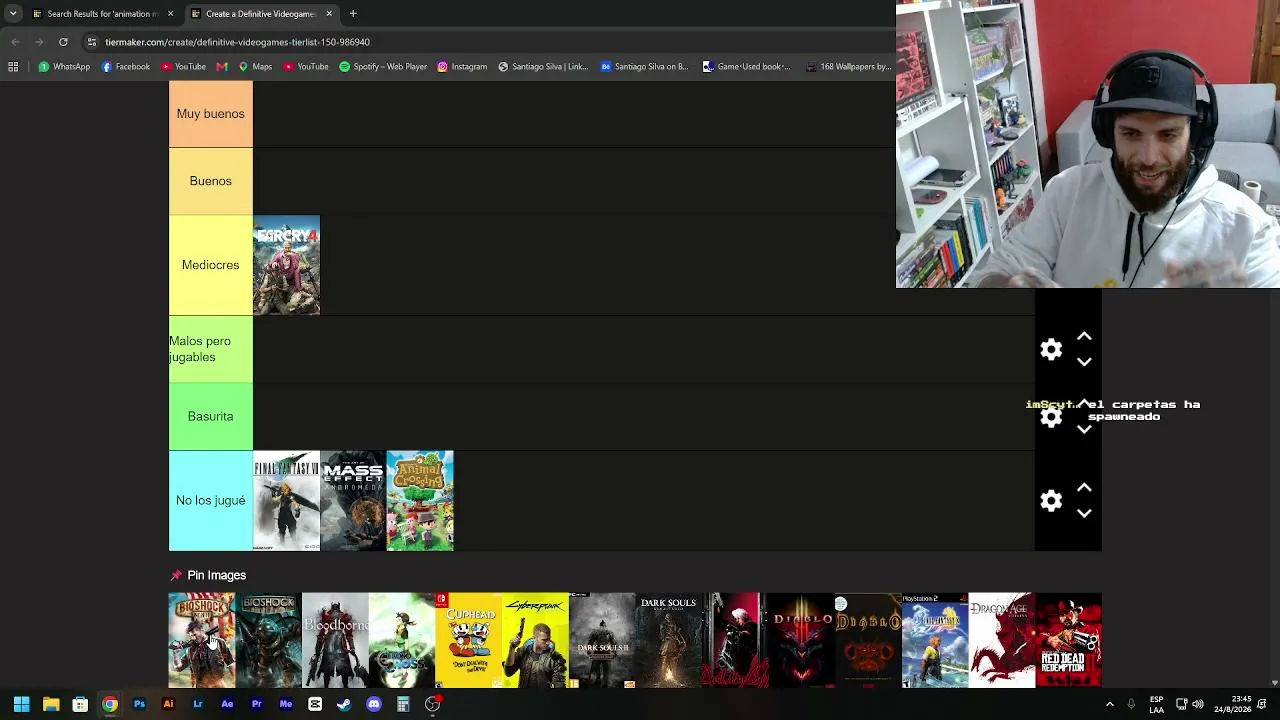Close the 'Create a Definitive Videogame' tab

click(329, 14)
